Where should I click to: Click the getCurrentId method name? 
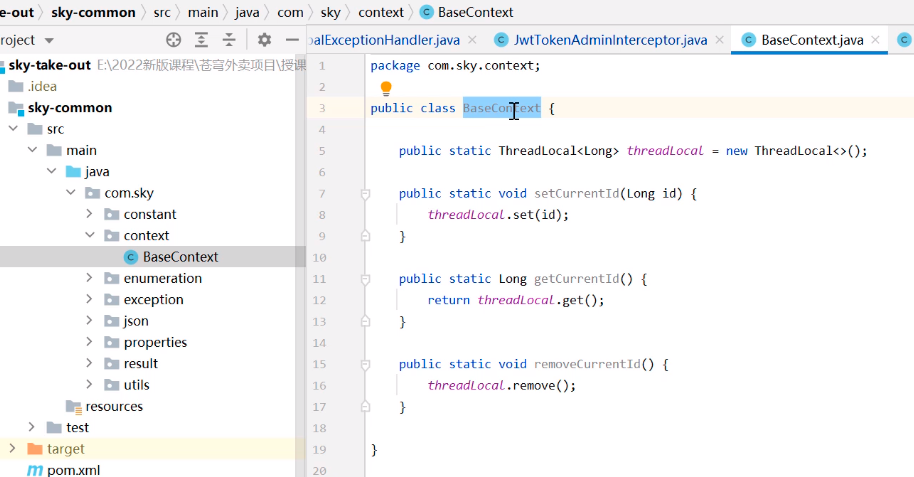point(576,279)
